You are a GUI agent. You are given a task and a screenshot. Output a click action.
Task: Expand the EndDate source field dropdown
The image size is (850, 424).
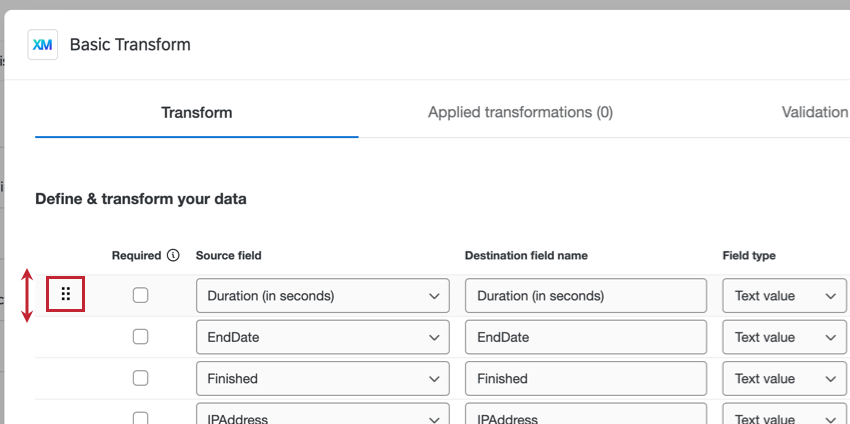click(322, 338)
